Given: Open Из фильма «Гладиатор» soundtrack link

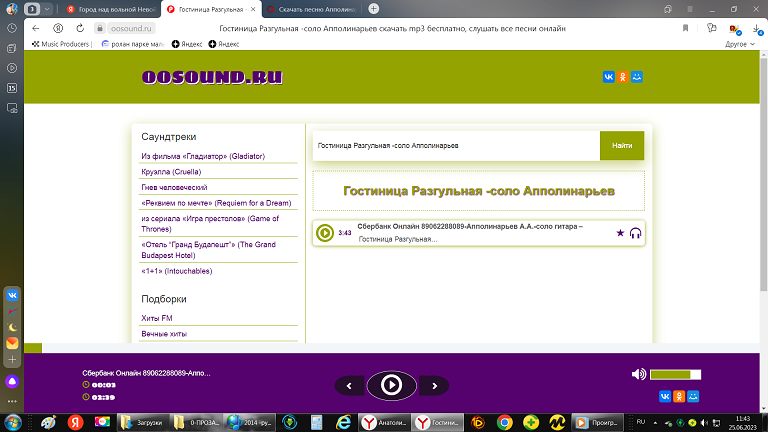Looking at the screenshot, I should [x=203, y=156].
